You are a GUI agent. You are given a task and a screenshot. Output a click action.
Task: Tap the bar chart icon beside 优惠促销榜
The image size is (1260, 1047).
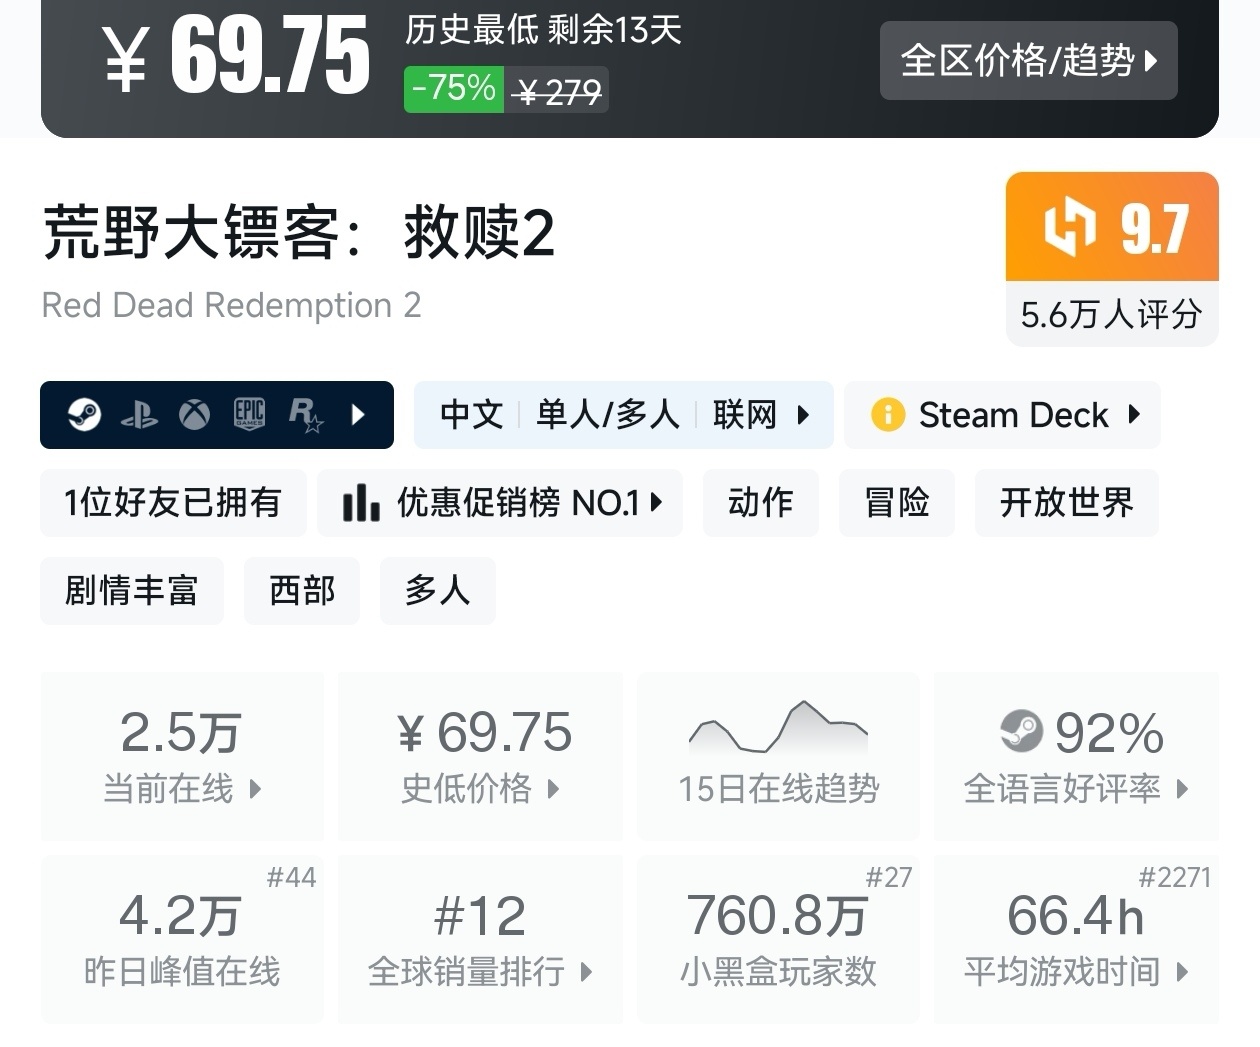click(x=360, y=503)
